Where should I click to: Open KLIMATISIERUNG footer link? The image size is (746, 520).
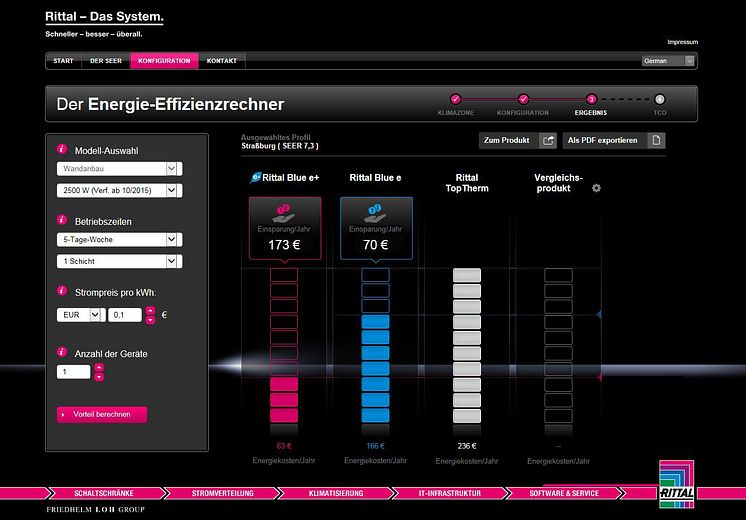click(336, 493)
